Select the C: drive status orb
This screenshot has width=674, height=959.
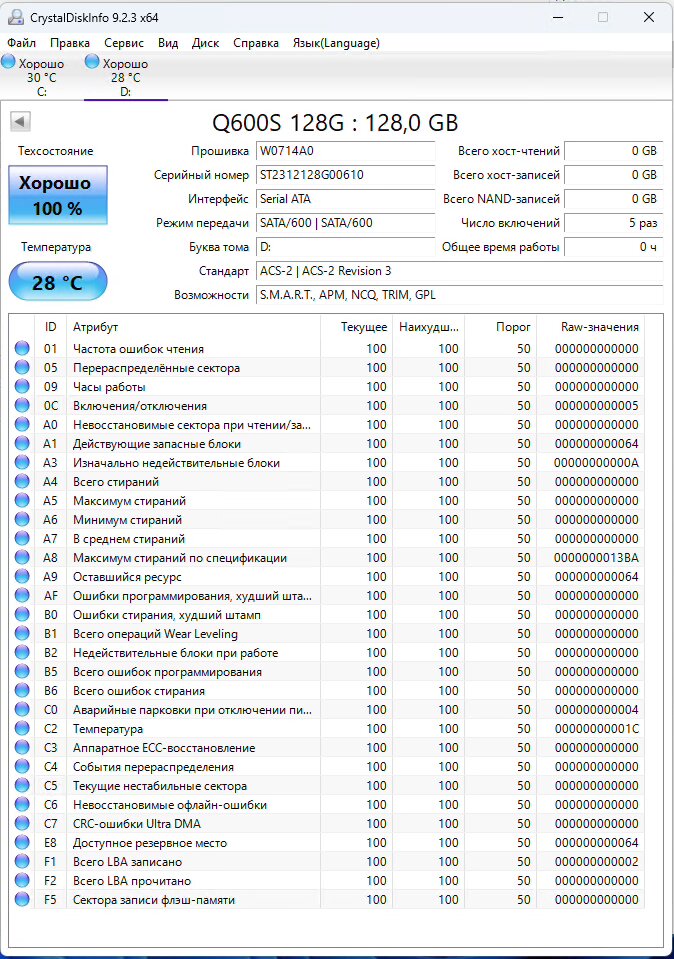pos(9,61)
